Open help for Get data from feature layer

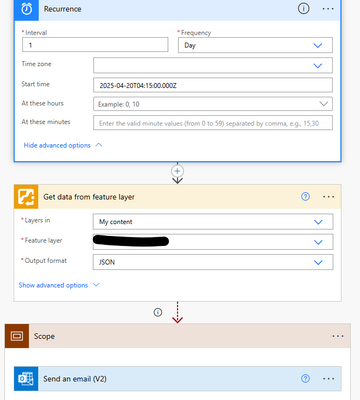(305, 197)
